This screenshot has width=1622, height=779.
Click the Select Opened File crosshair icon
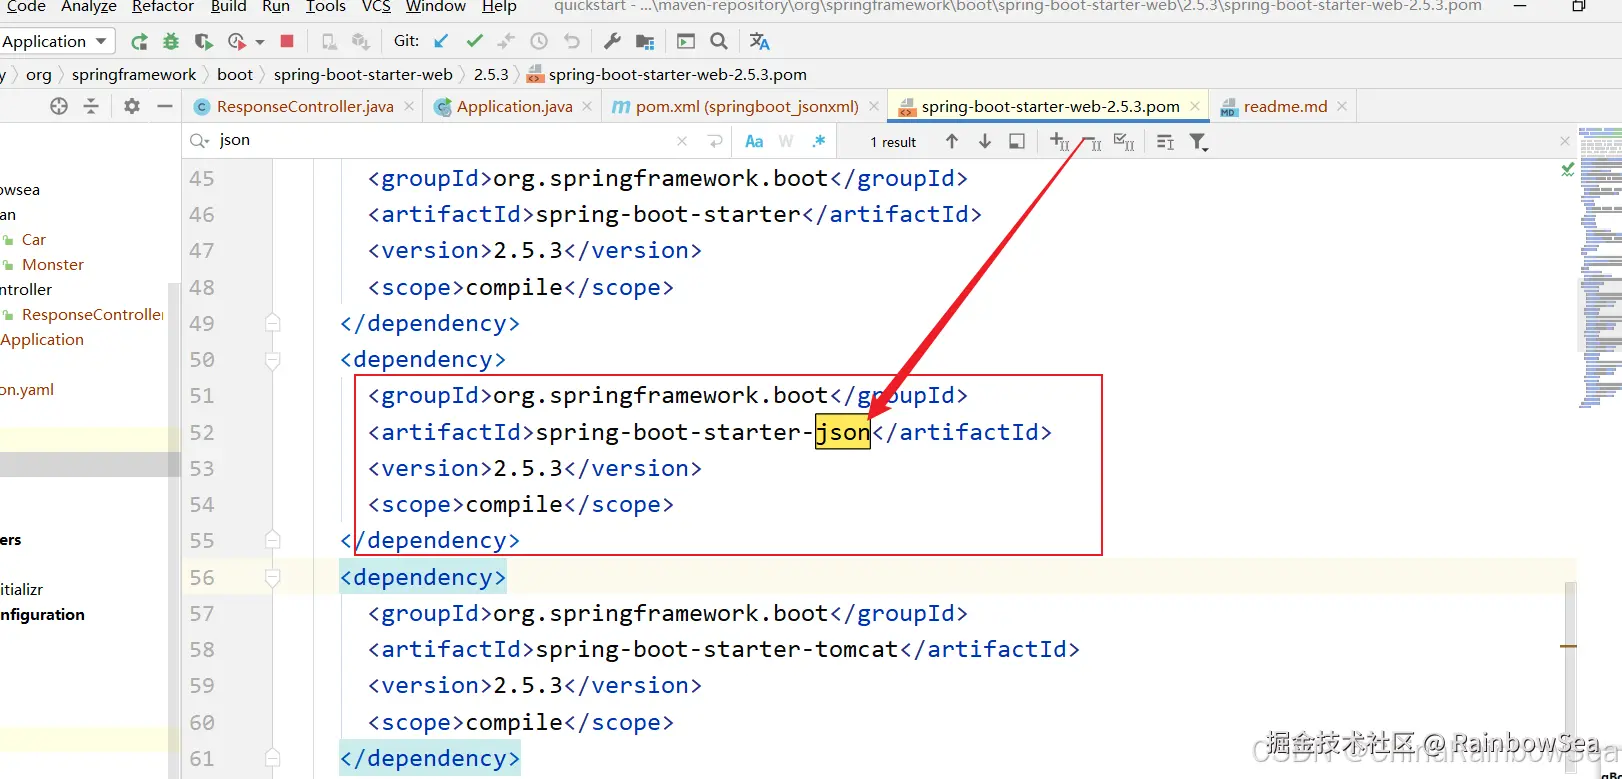59,106
